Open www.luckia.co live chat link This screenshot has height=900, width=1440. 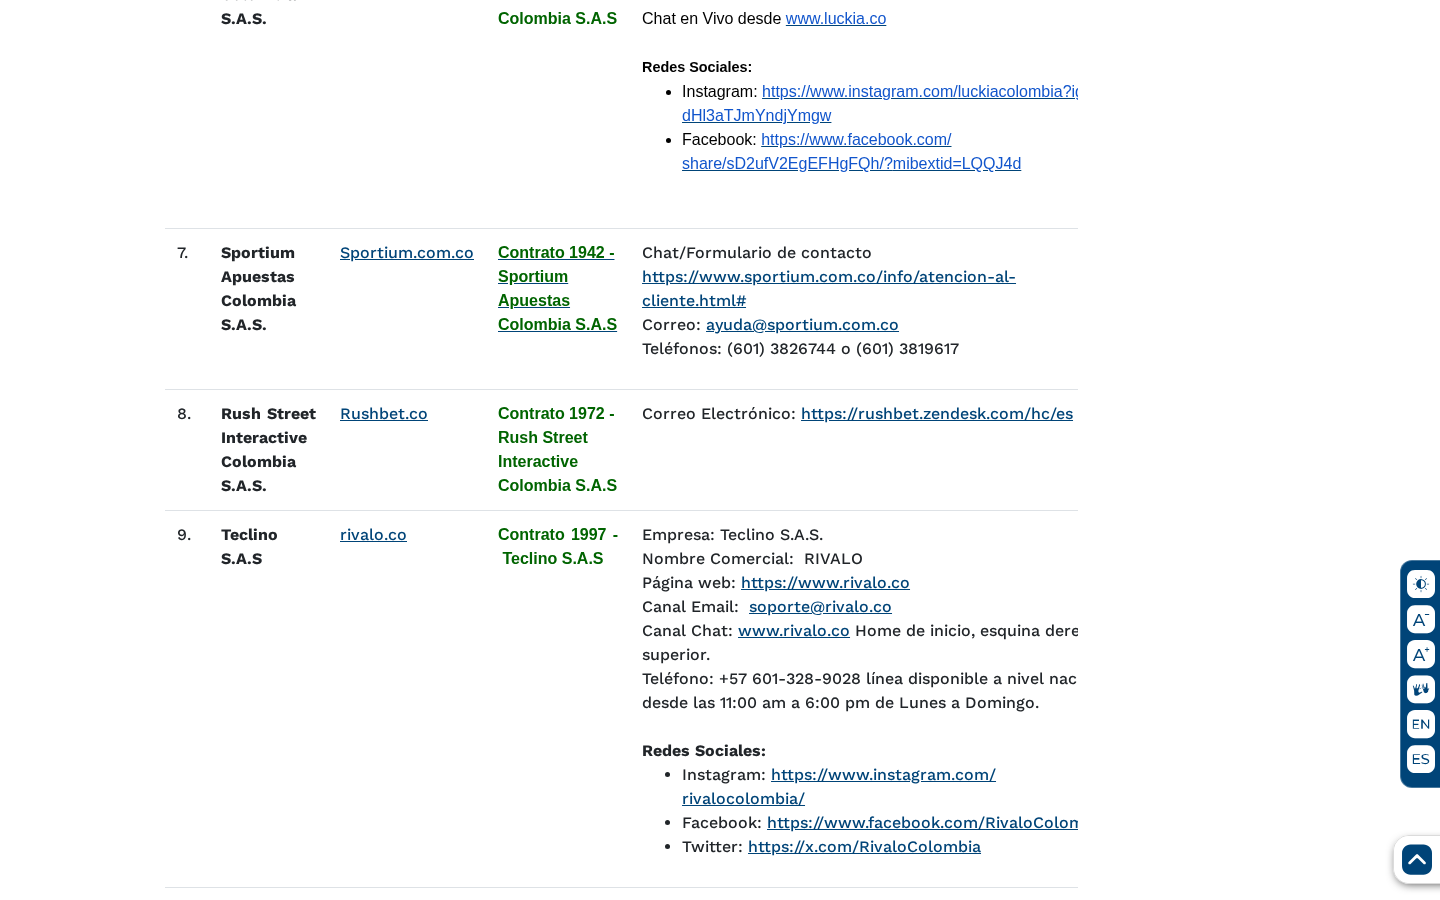[836, 18]
